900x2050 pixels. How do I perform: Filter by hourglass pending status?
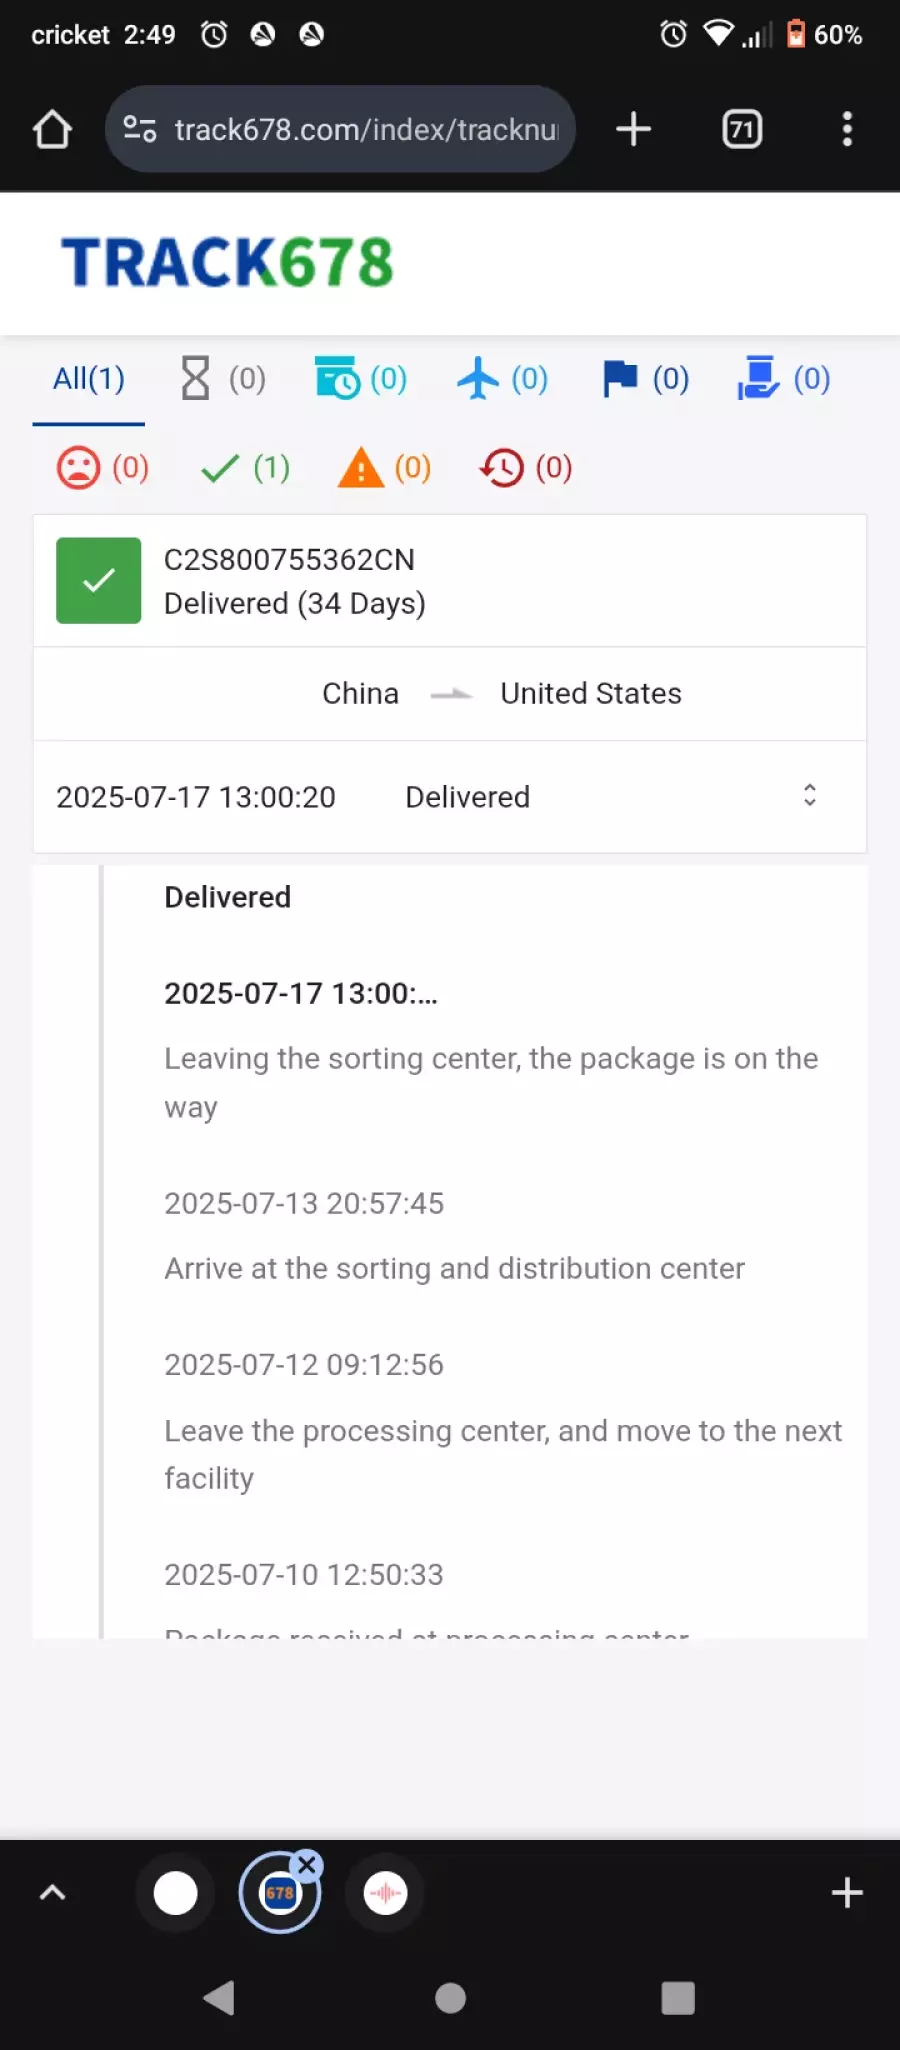click(223, 379)
